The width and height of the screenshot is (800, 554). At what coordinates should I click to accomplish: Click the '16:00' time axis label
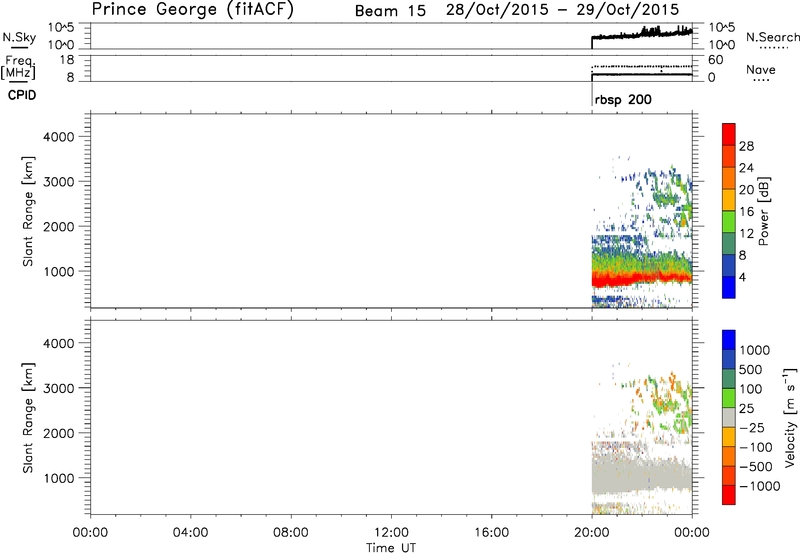491,533
